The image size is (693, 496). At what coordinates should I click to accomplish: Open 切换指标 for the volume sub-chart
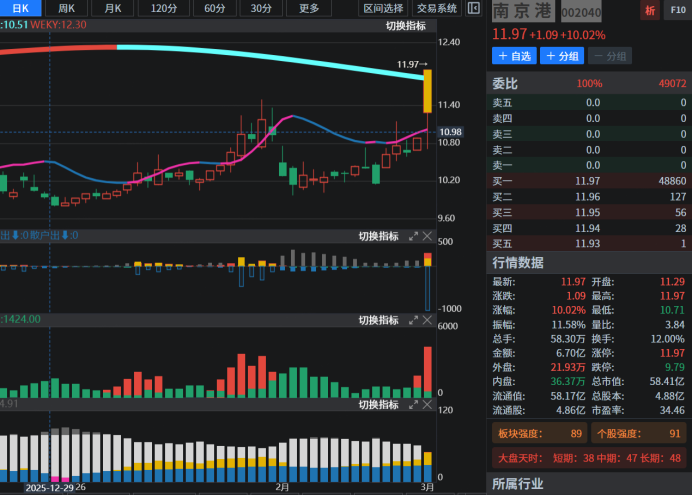379,320
